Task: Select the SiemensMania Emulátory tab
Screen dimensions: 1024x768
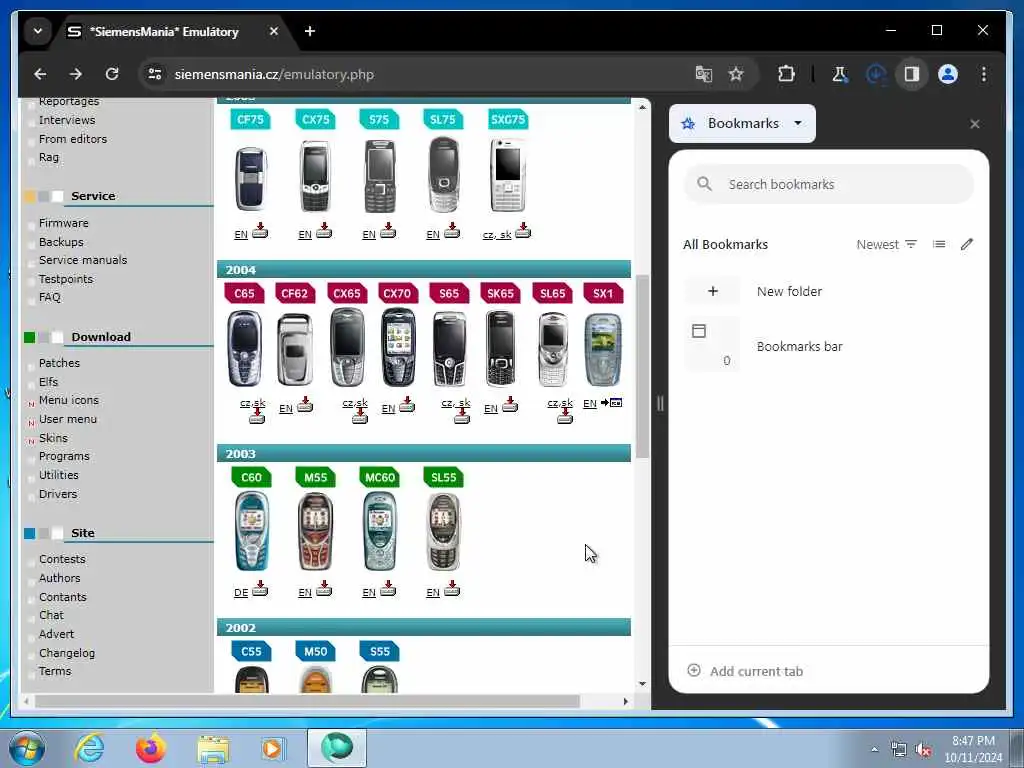Action: tap(163, 31)
